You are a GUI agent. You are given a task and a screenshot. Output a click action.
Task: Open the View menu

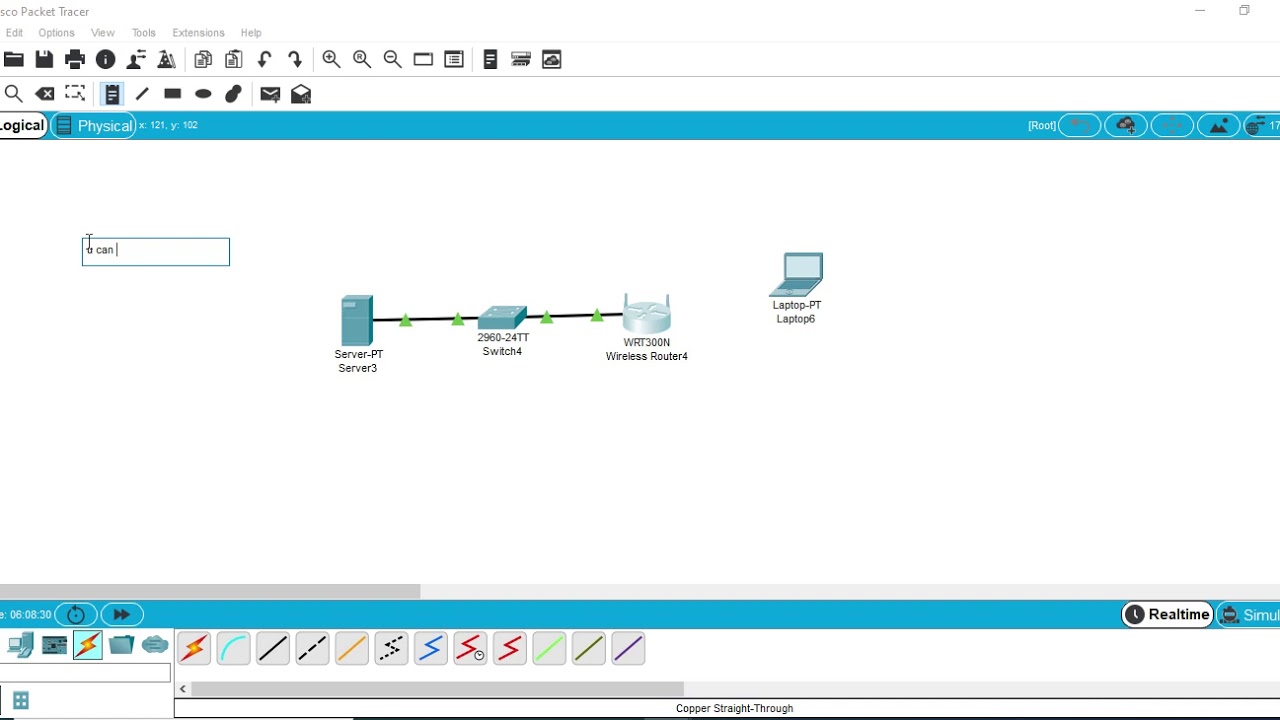click(x=103, y=33)
